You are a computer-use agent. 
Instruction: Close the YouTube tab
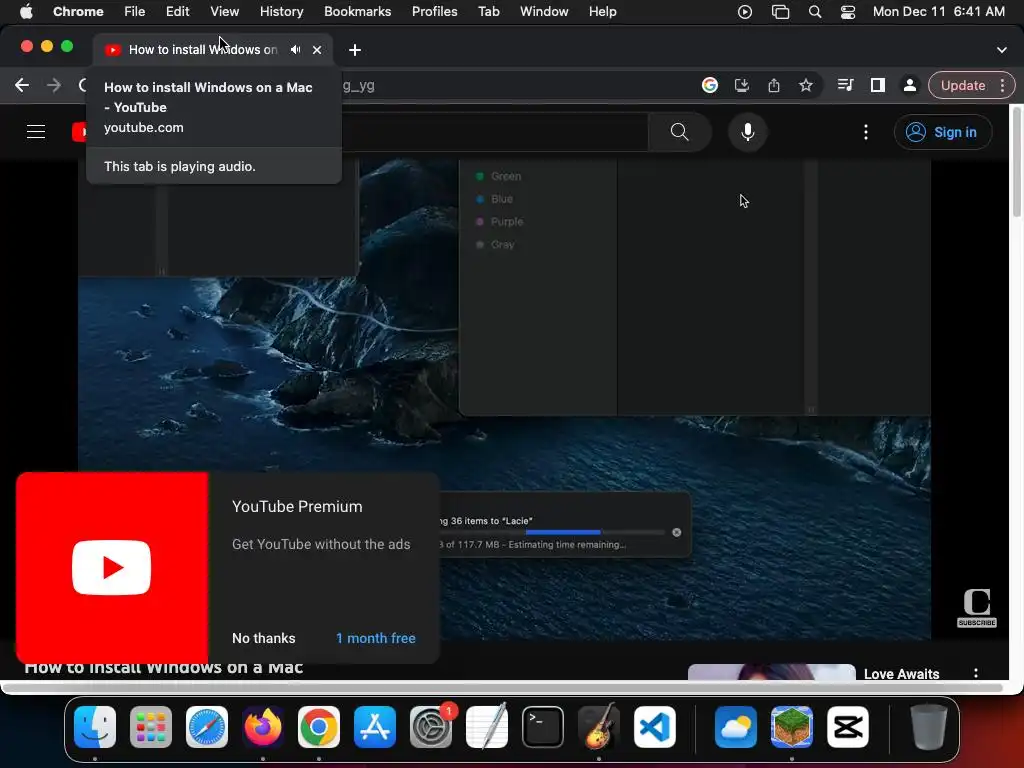(317, 50)
